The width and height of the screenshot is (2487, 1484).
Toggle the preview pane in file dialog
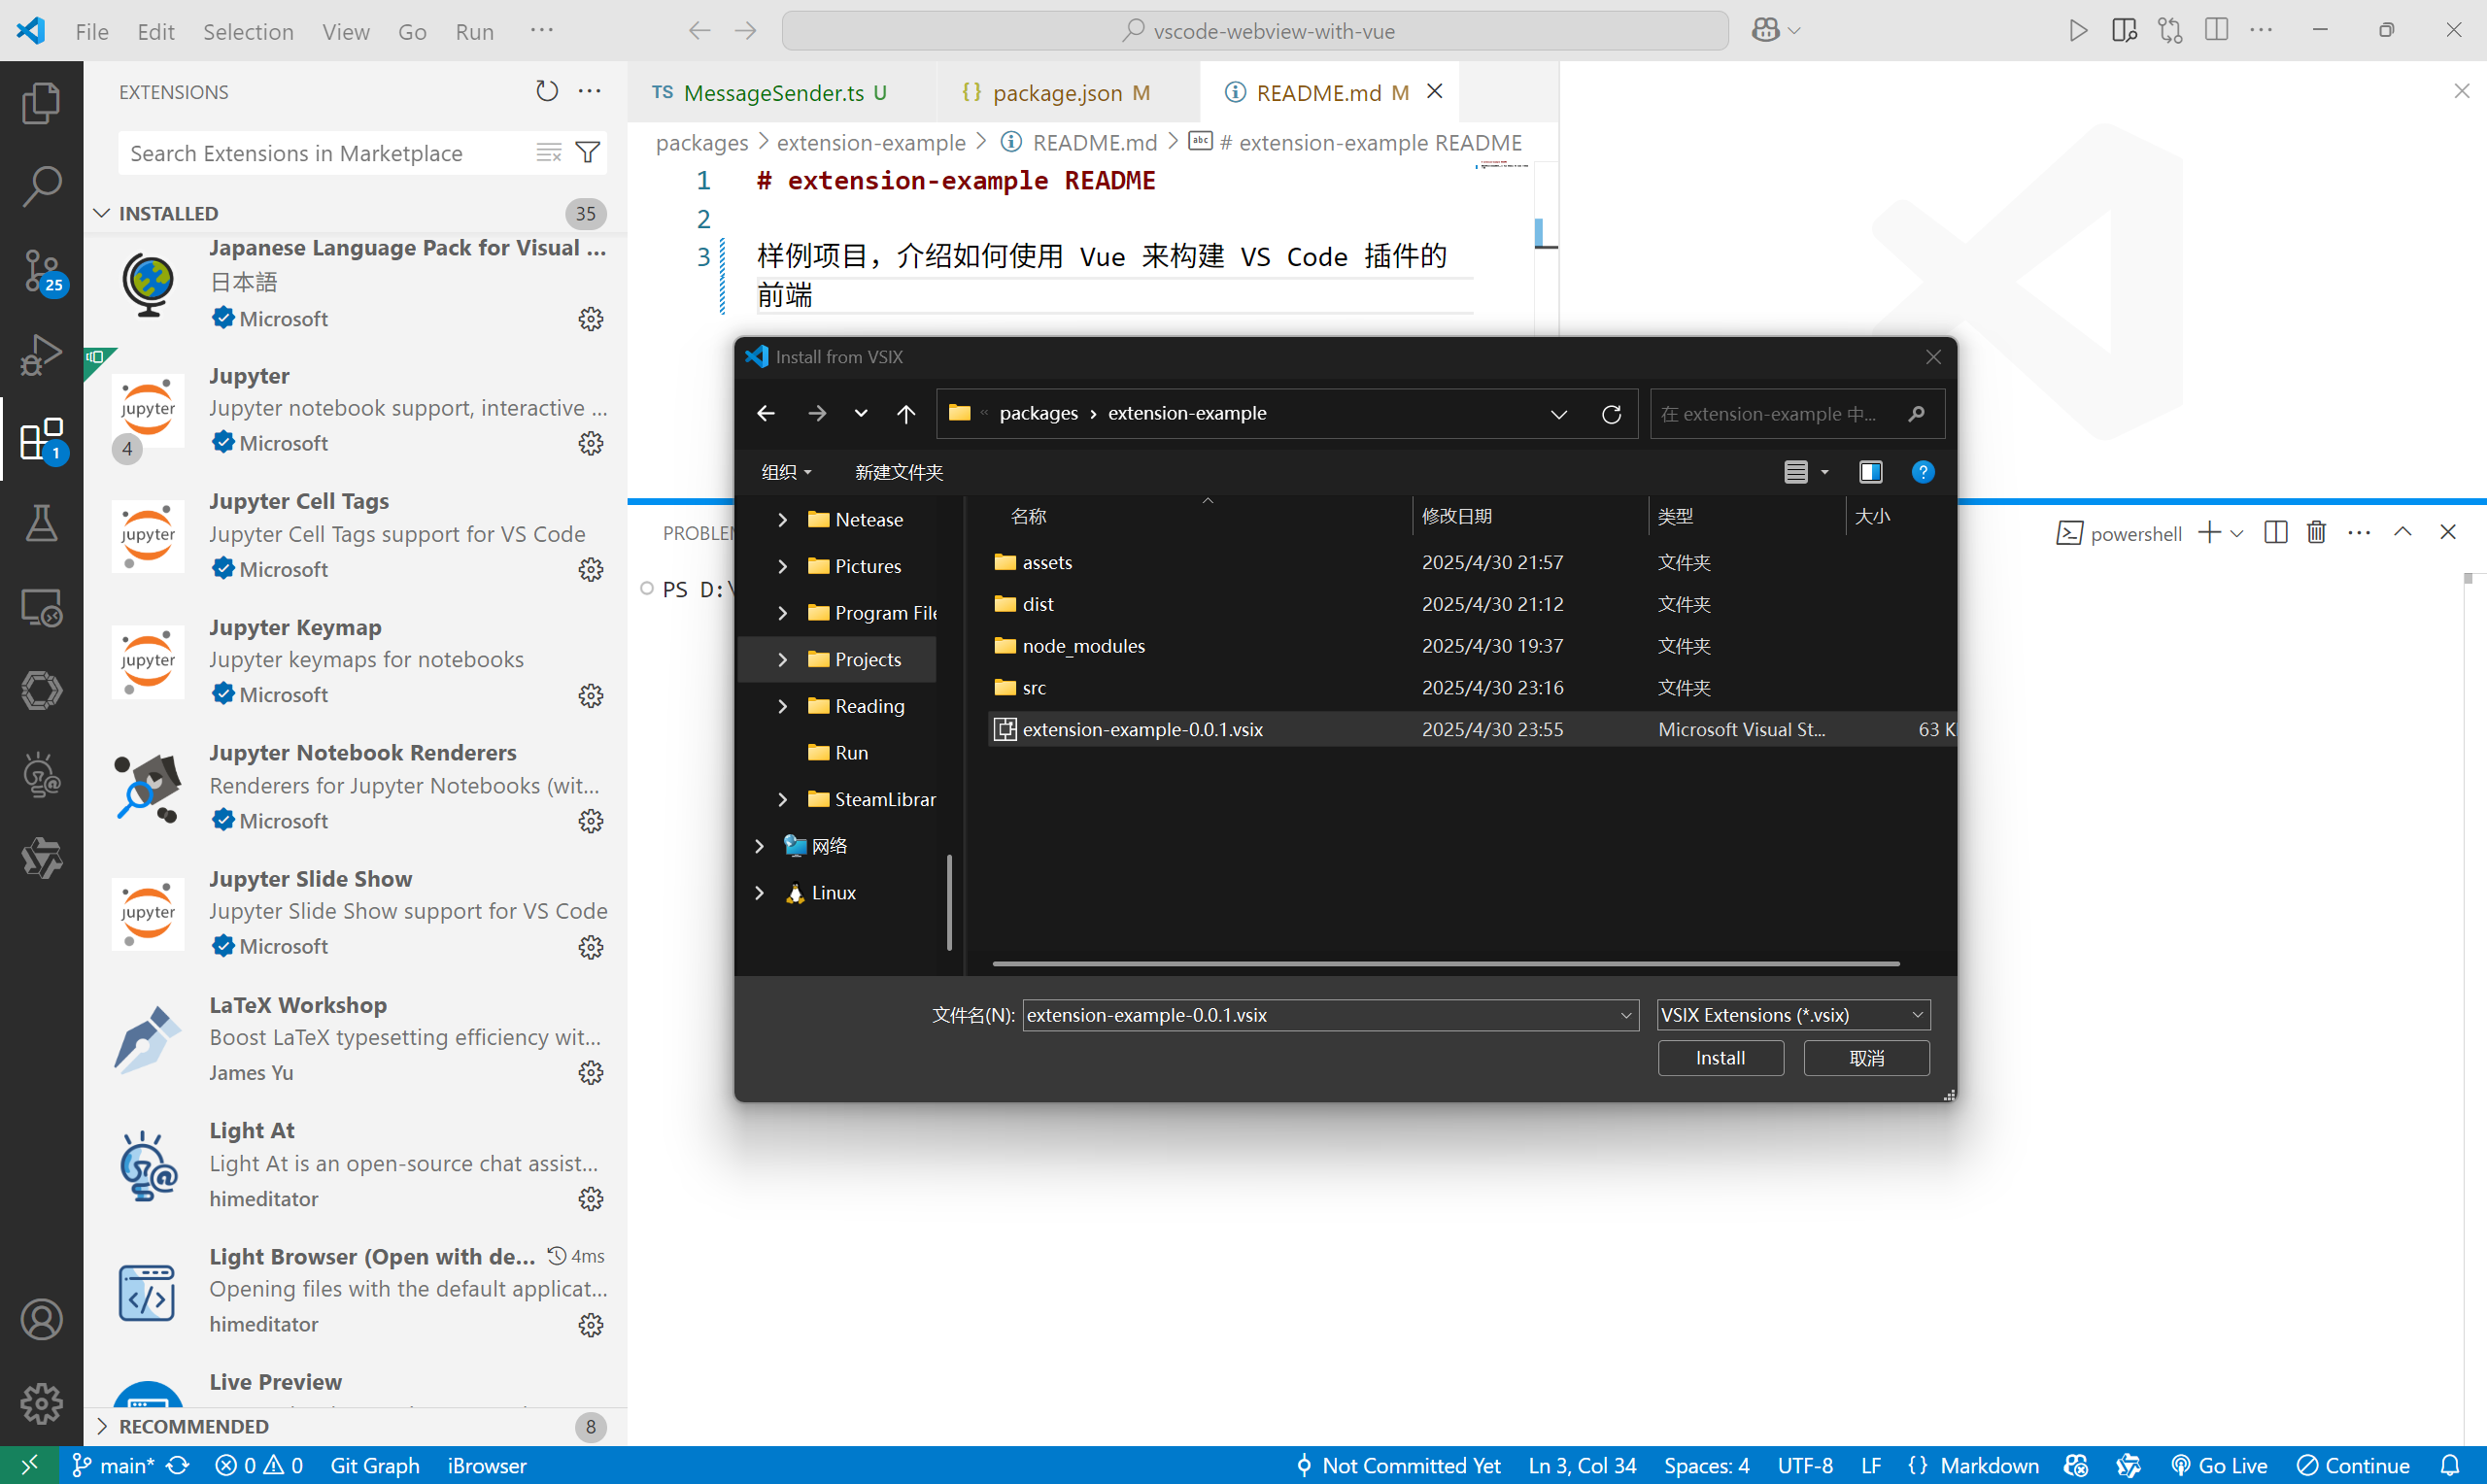tap(1870, 472)
